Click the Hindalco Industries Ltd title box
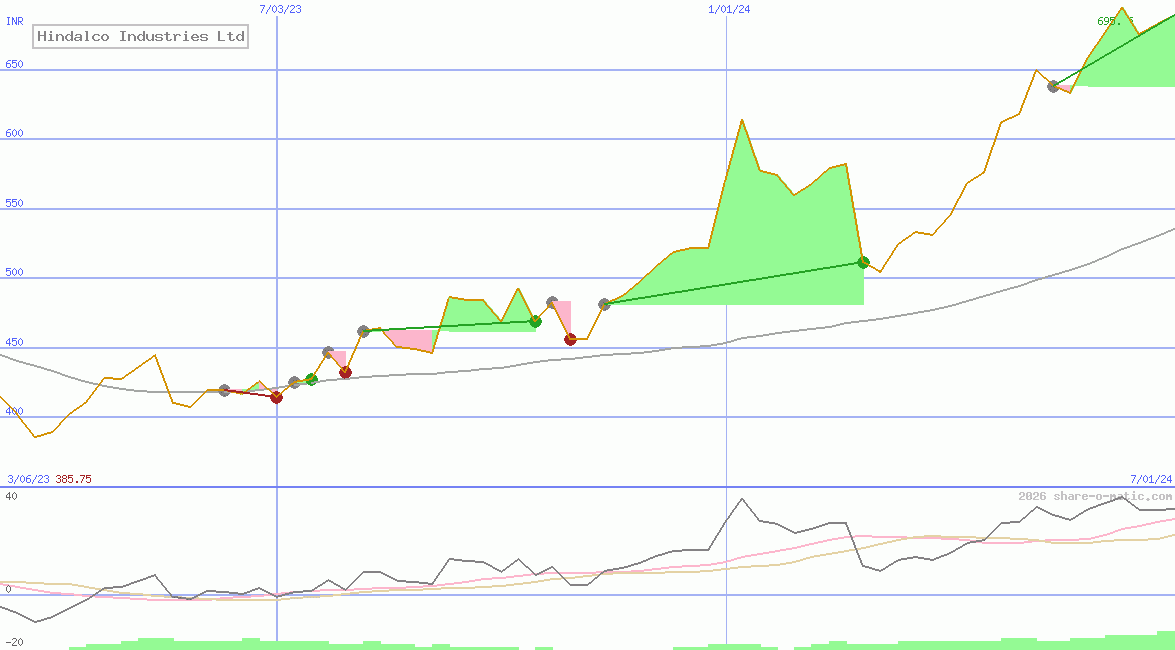1175x650 pixels. 140,36
